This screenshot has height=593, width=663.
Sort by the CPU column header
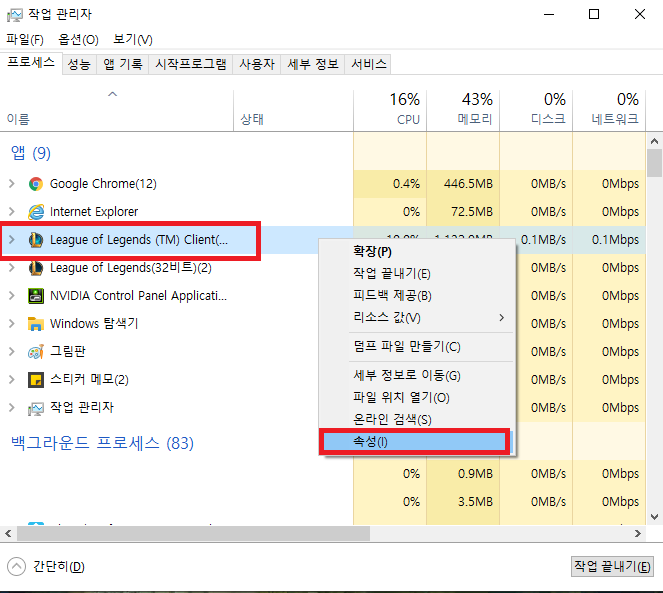tap(390, 111)
